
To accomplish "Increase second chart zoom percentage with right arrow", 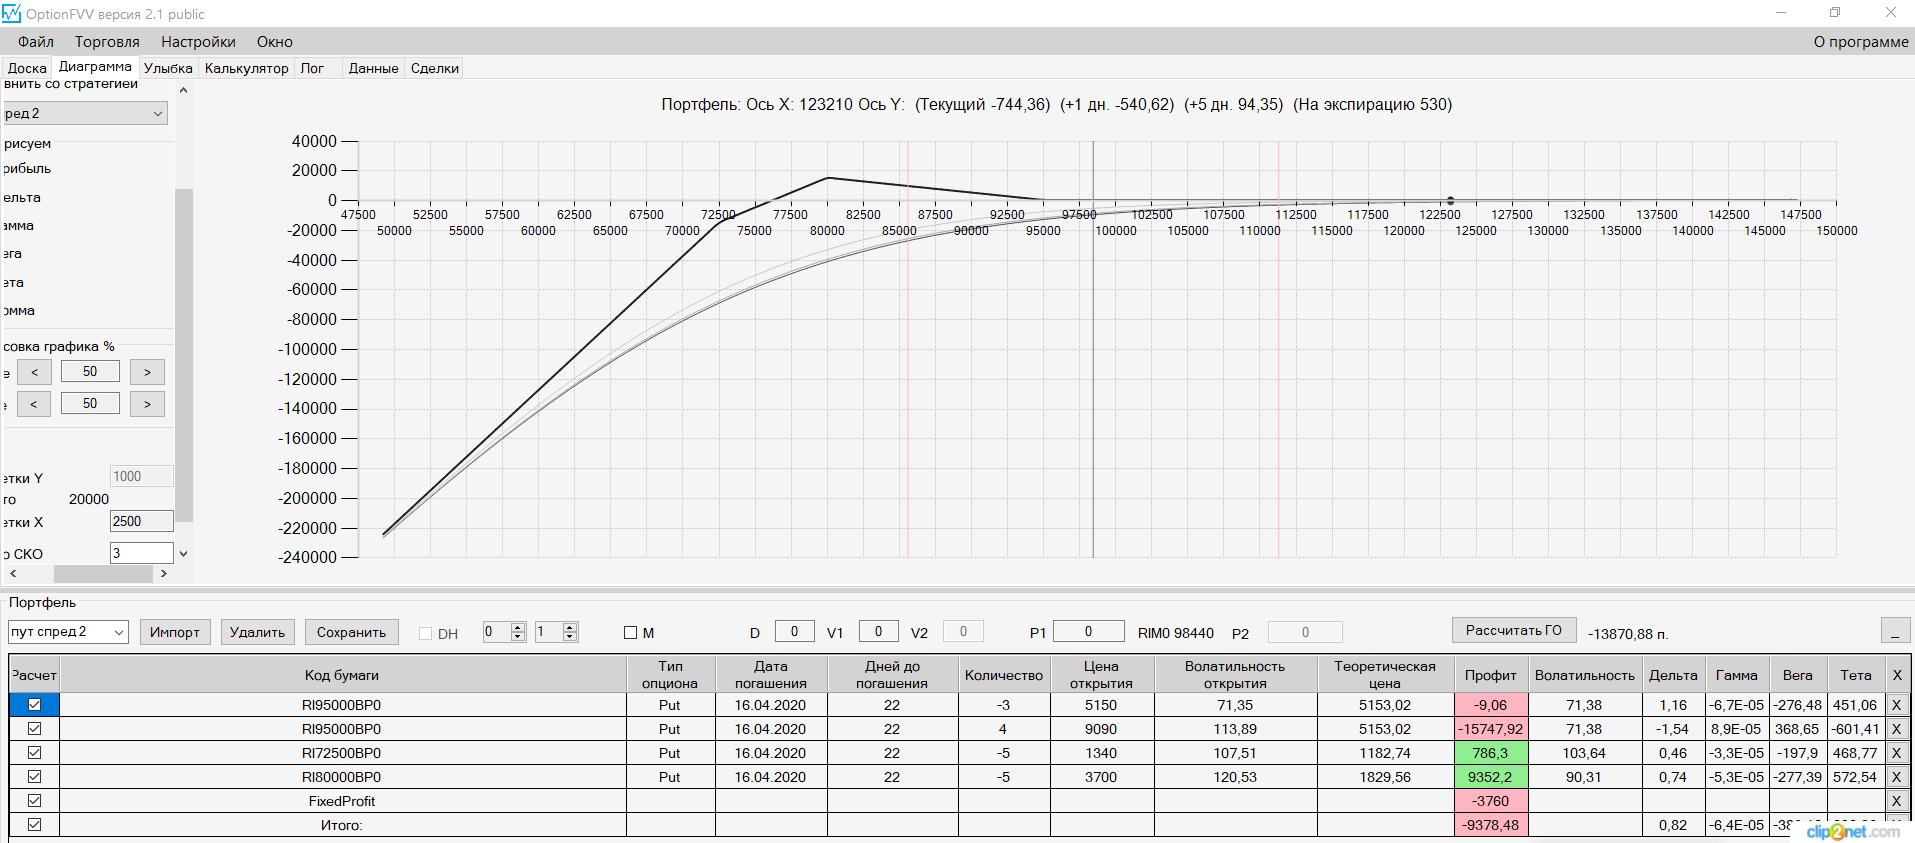I will (x=147, y=404).
